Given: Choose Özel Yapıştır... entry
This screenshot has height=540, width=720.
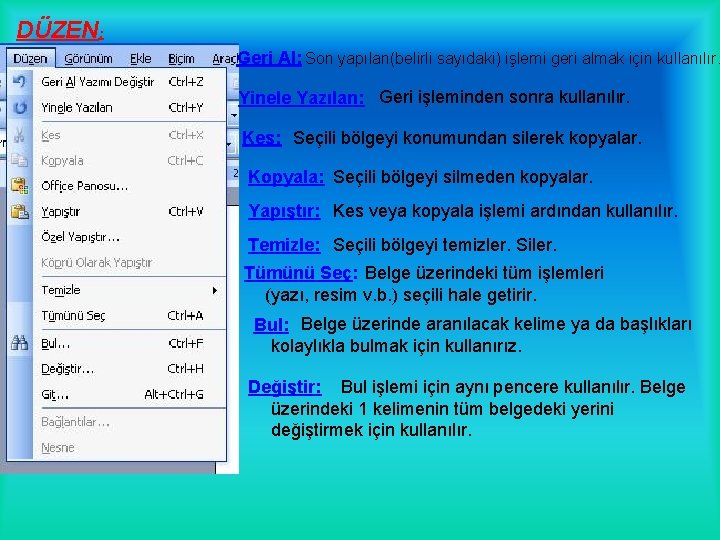Looking at the screenshot, I should coord(129,237).
